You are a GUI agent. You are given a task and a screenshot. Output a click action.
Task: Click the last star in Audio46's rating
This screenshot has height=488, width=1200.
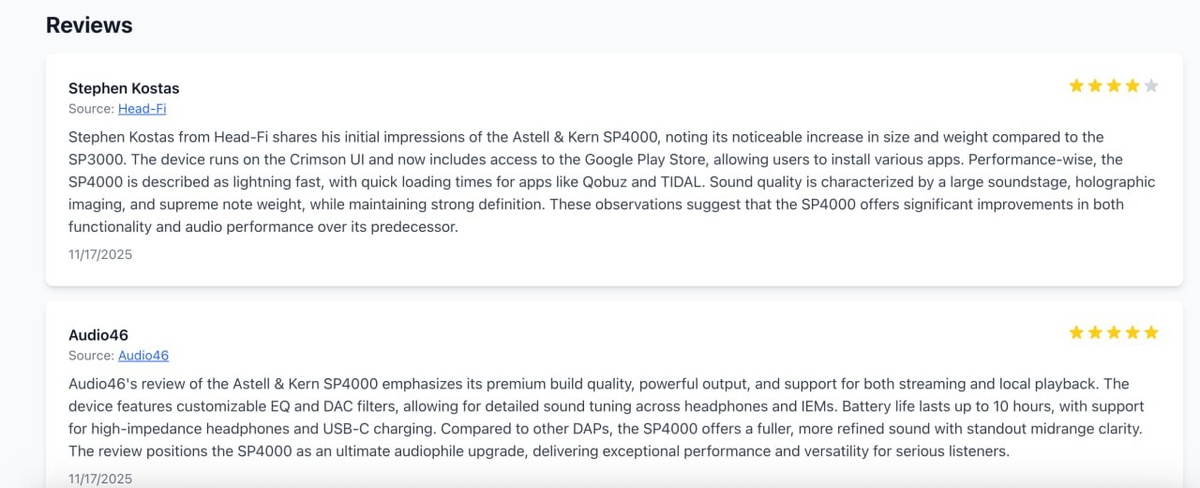pos(1151,332)
